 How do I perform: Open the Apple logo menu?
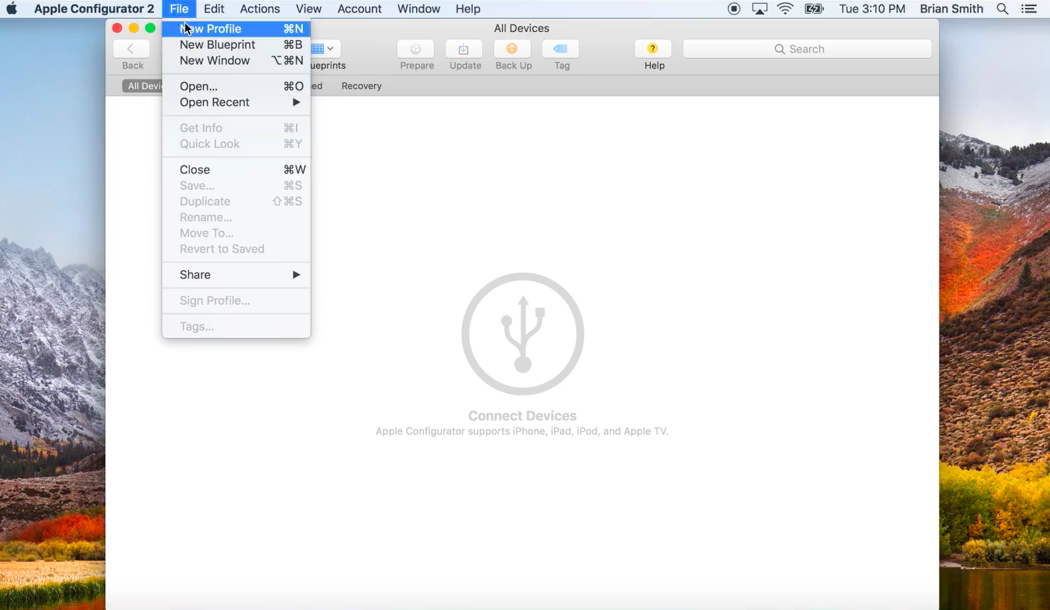point(12,9)
